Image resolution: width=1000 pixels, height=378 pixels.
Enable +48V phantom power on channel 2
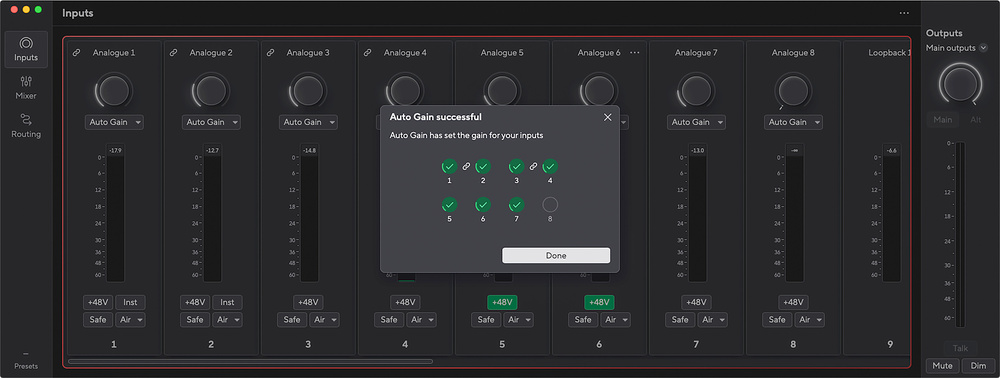(x=195, y=302)
